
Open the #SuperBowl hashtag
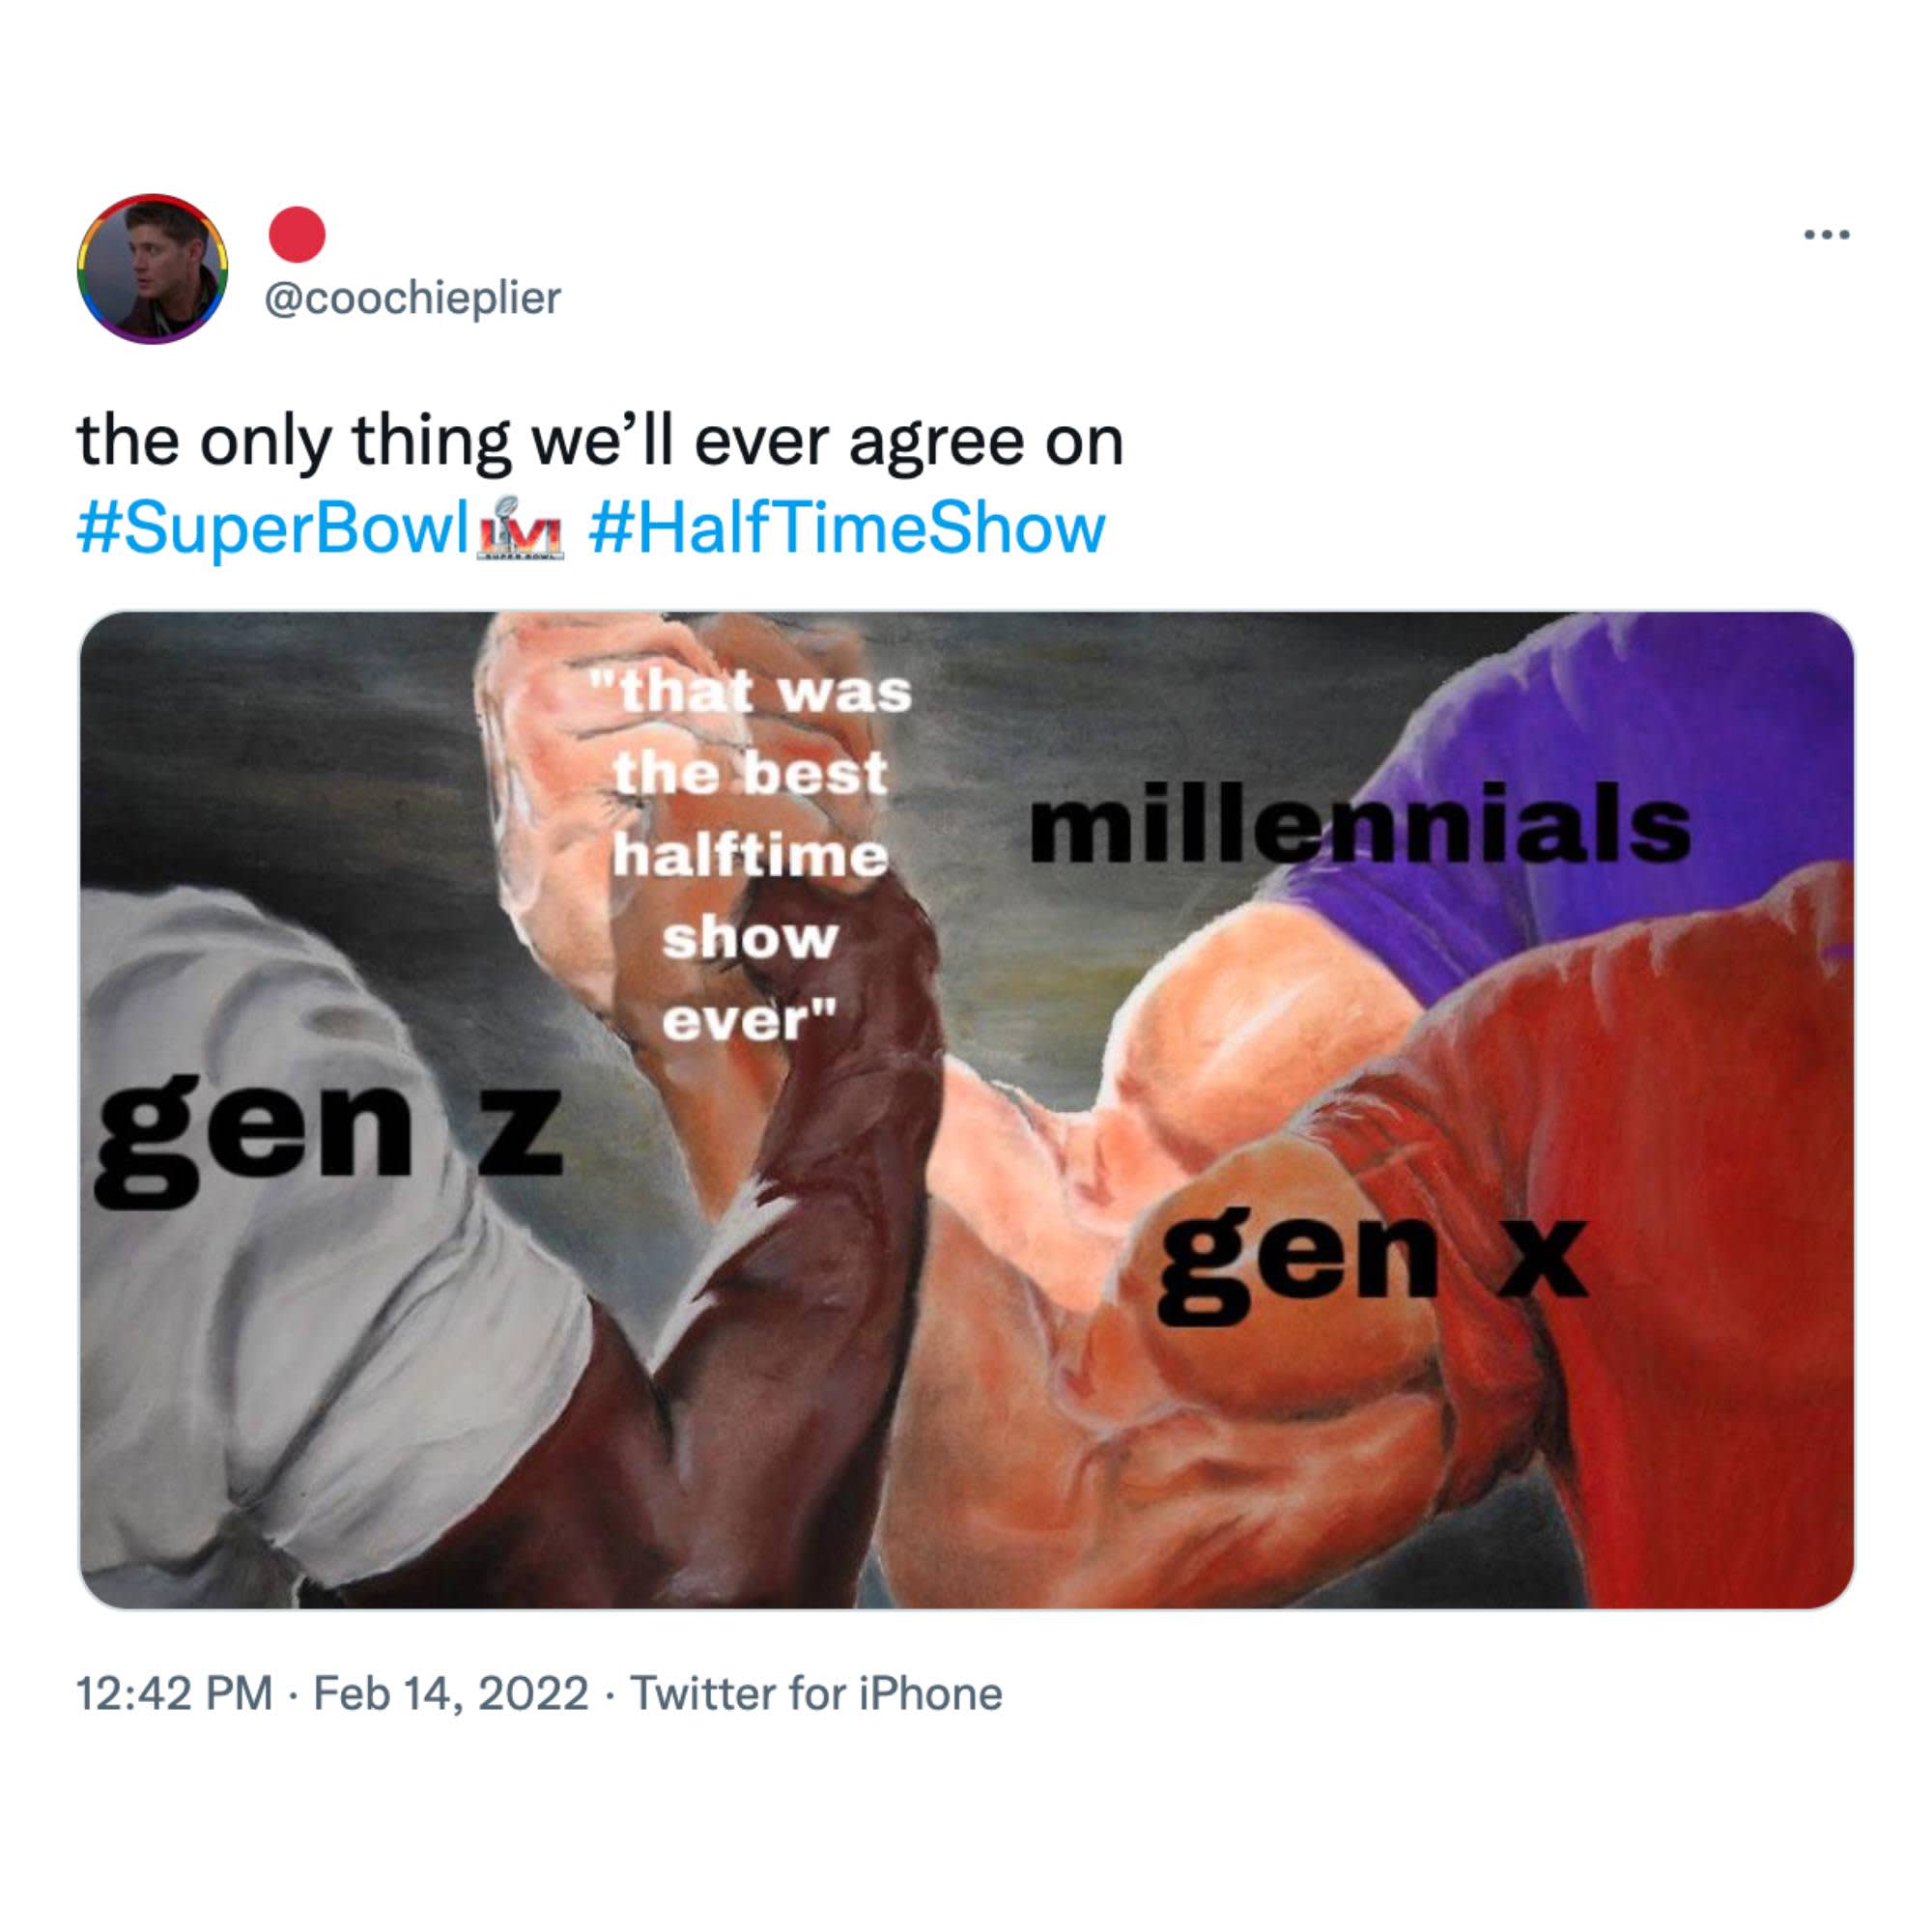click(273, 529)
